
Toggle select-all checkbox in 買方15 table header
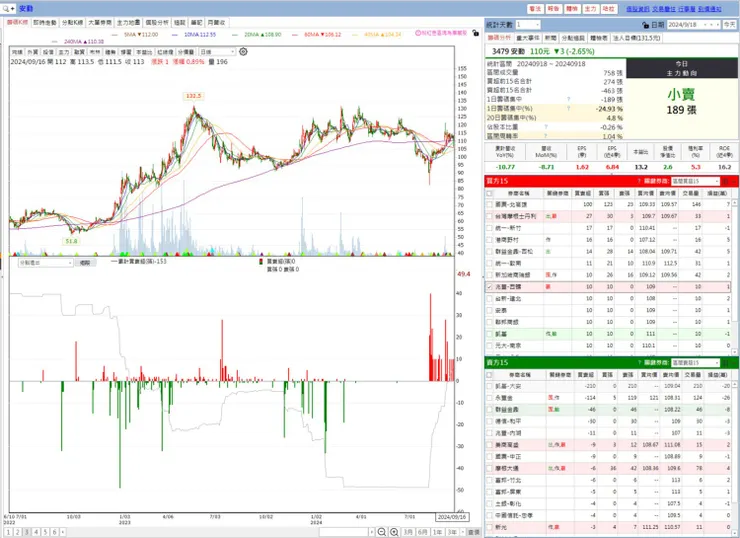pos(489,193)
